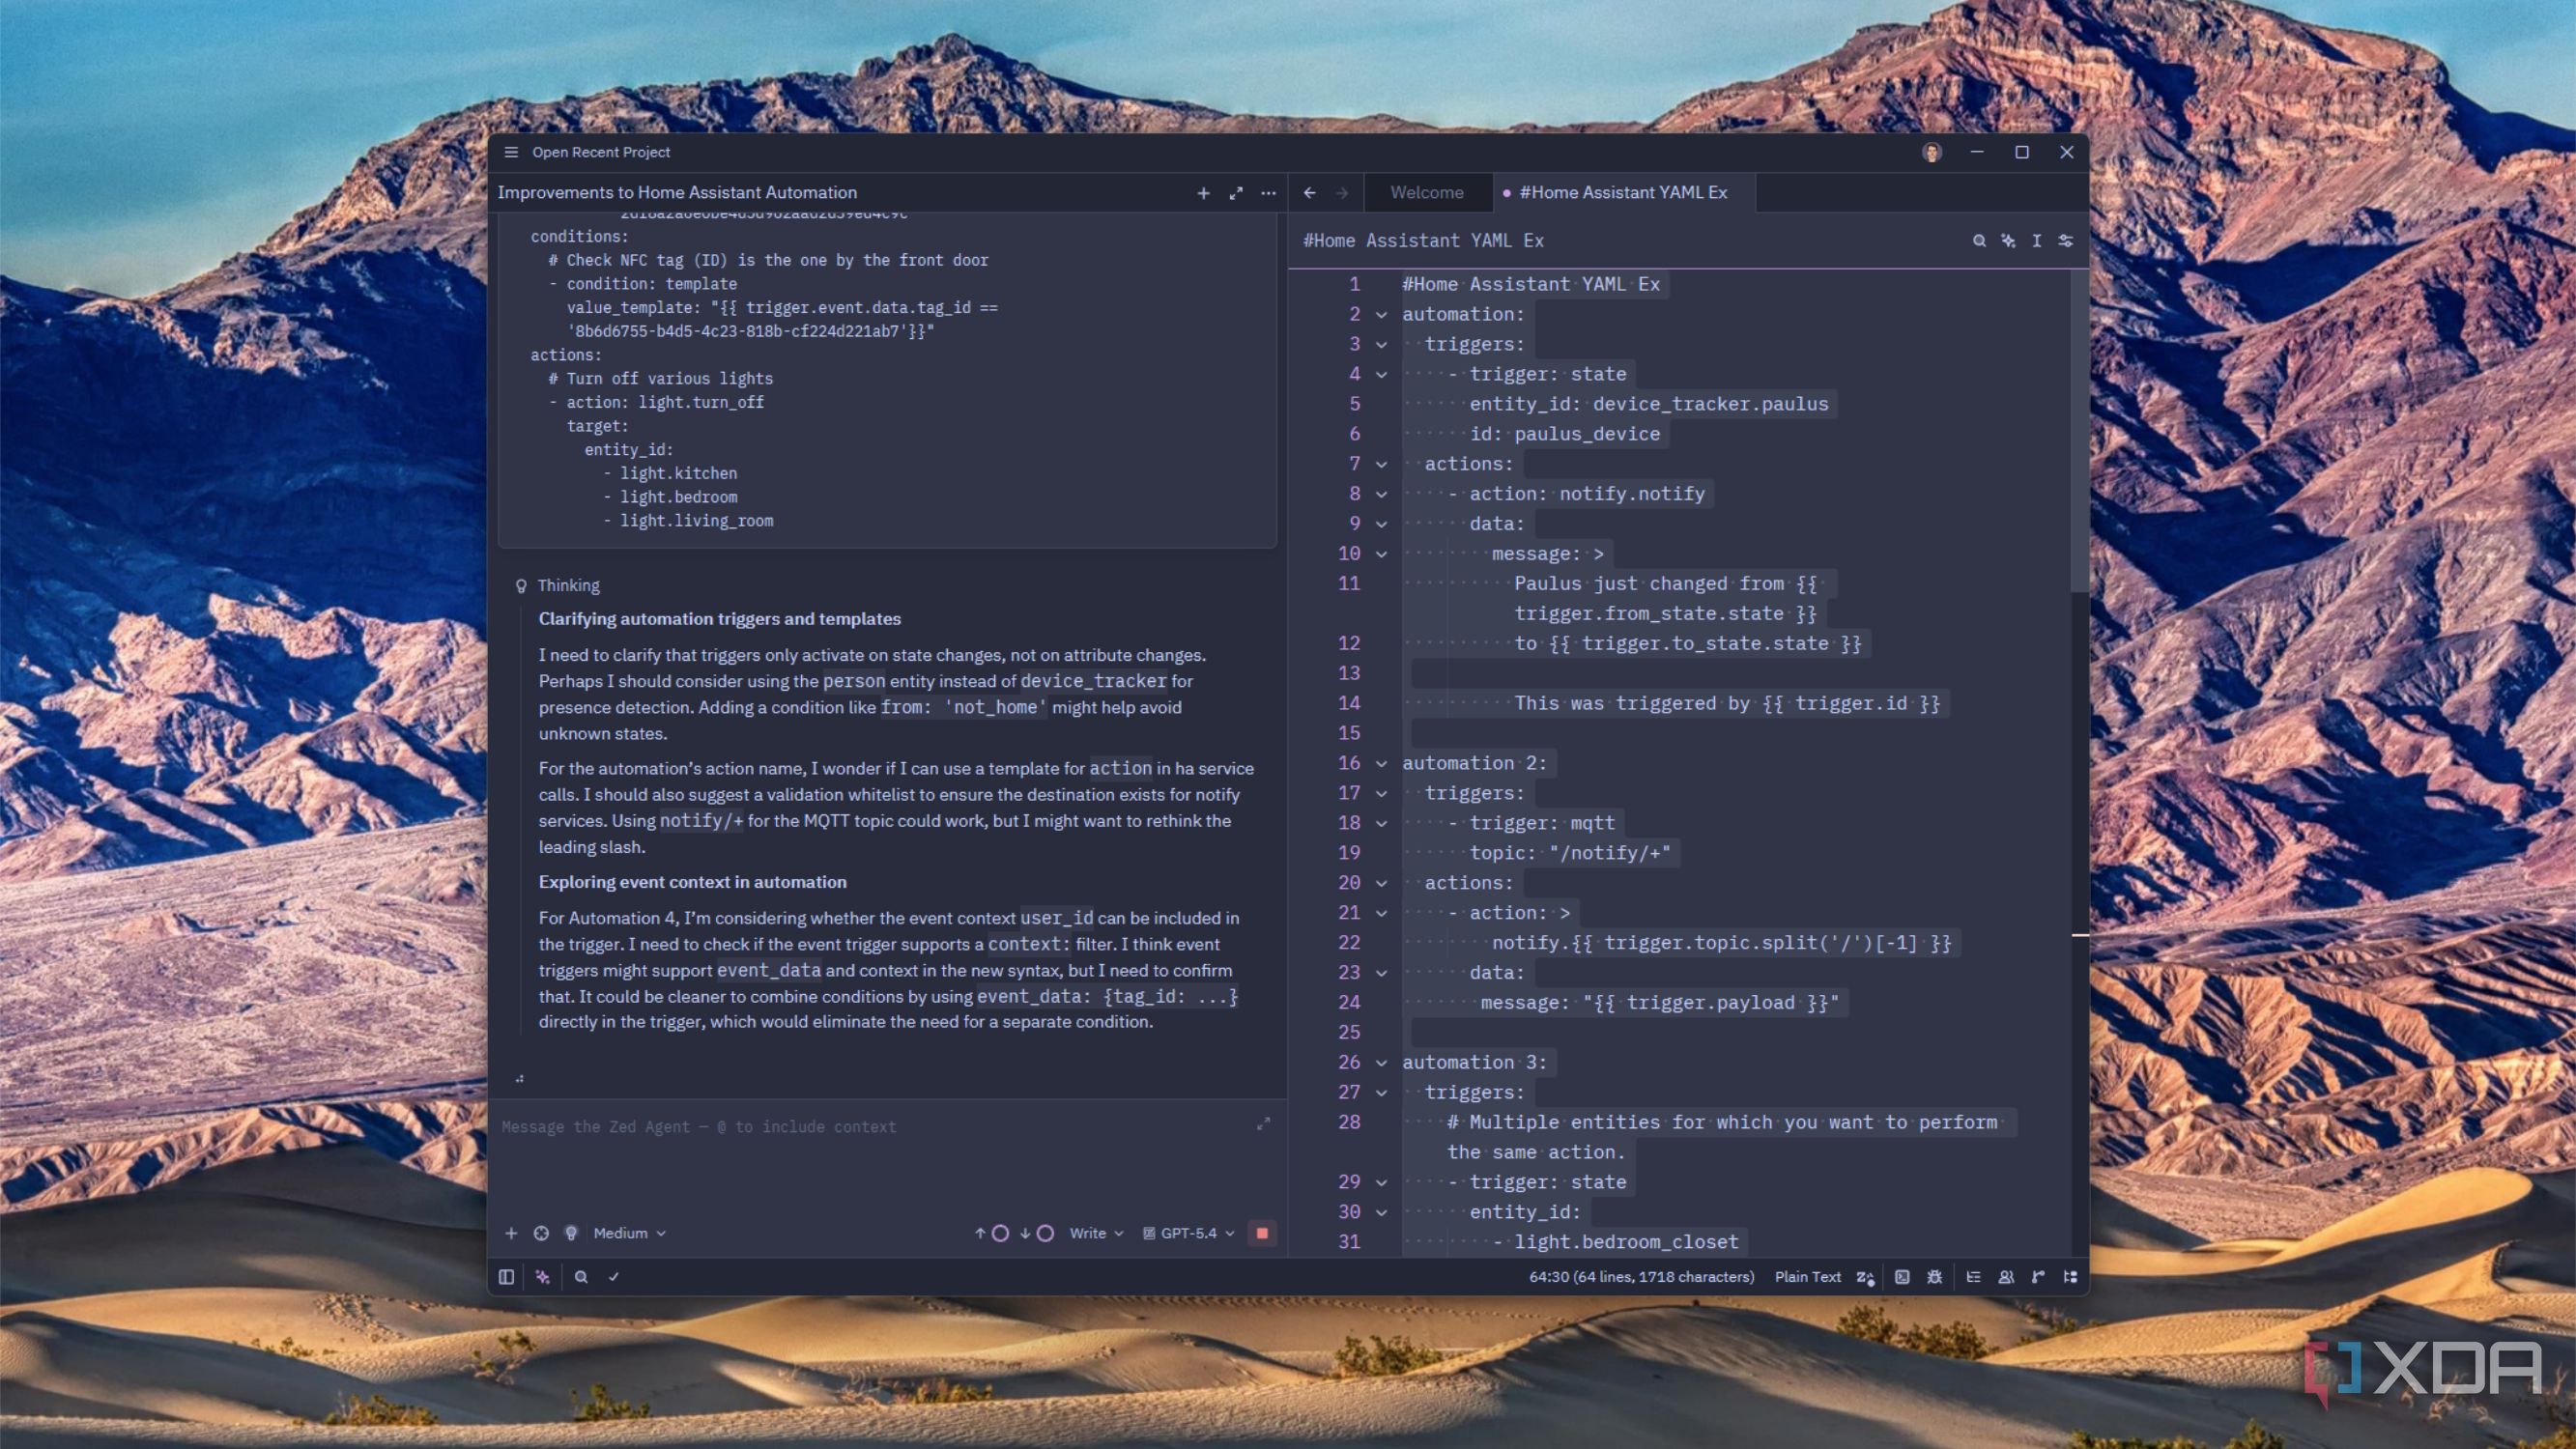Open the debugger panel
This screenshot has width=2576, height=1449.
[1934, 1277]
